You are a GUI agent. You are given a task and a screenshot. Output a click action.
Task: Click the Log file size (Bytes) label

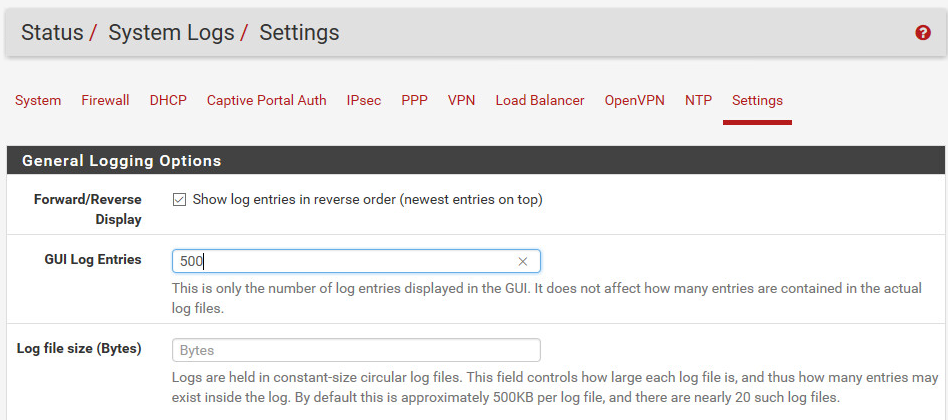(79, 348)
